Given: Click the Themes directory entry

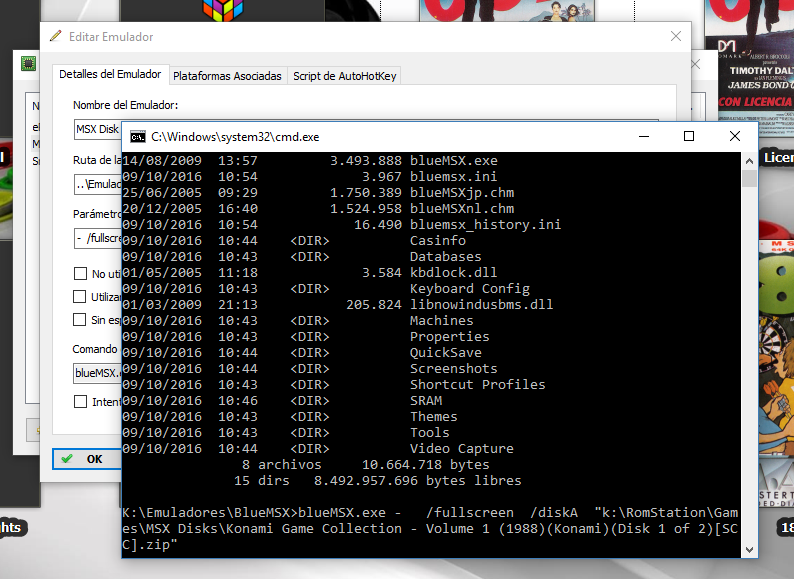Looking at the screenshot, I should (433, 416).
